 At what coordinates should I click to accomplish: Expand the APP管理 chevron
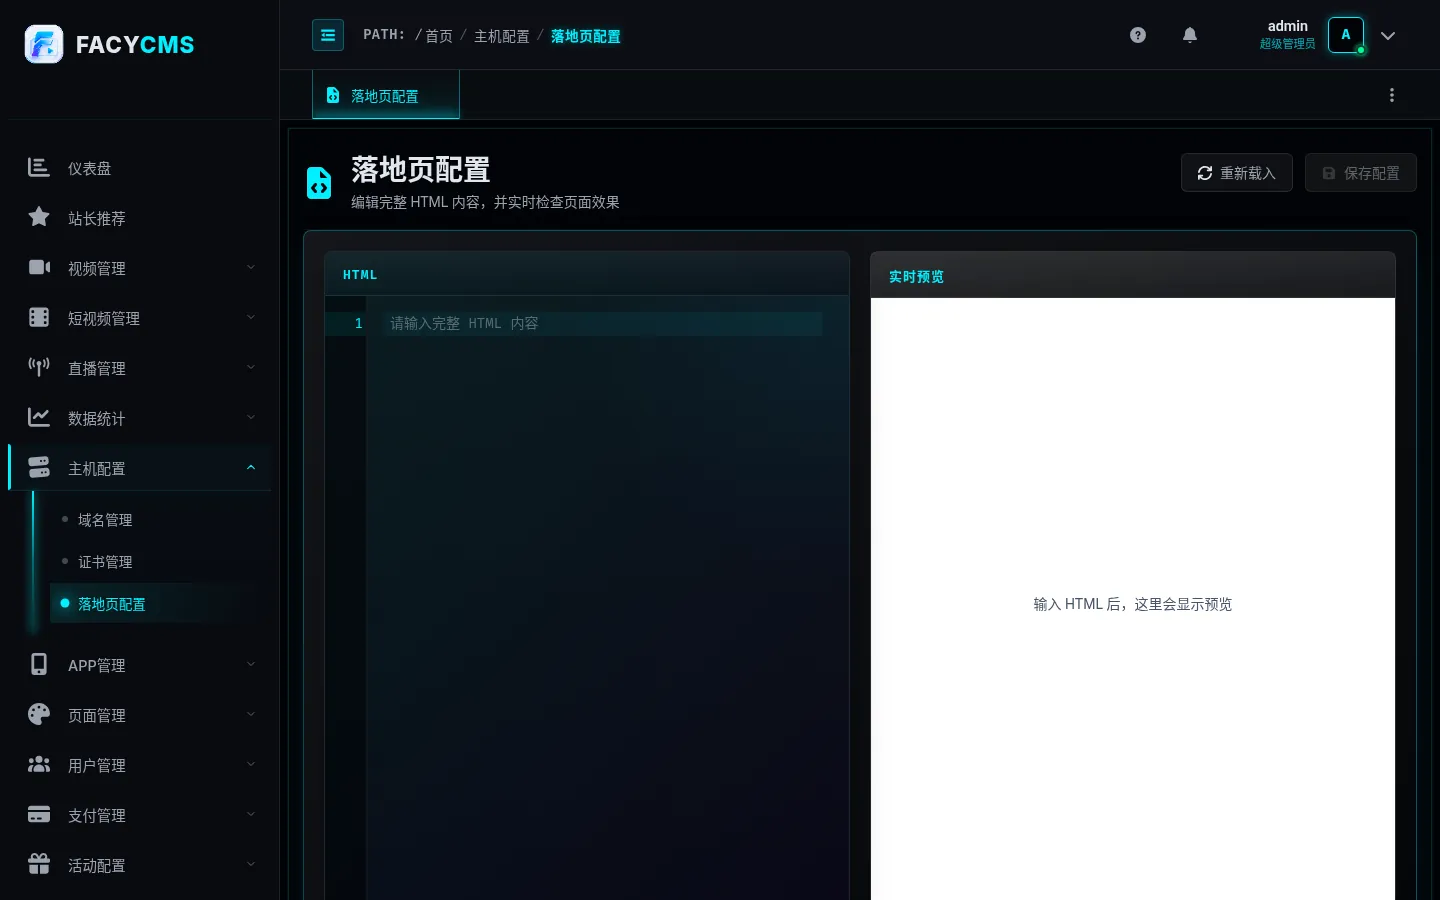(251, 664)
